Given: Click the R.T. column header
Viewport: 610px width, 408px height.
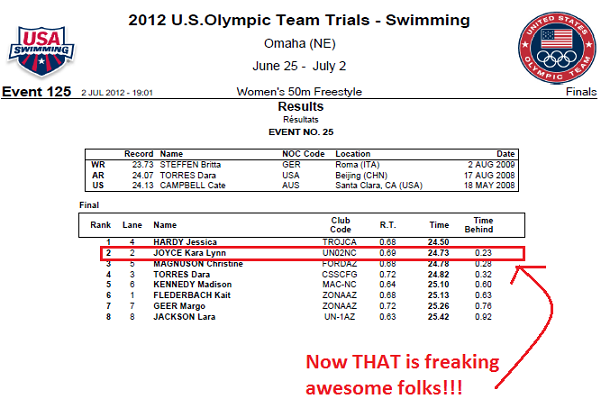Looking at the screenshot, I should pos(387,225).
